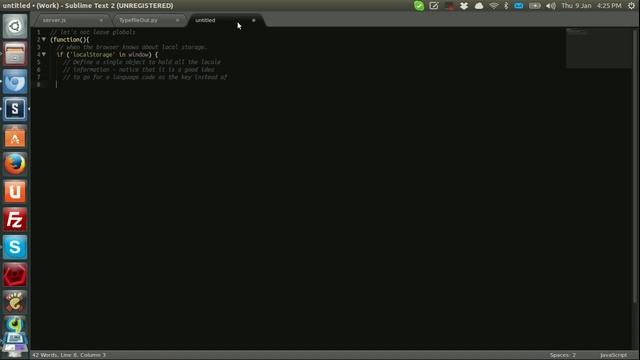Image resolution: width=640 pixels, height=360 pixels.
Task: Open the Ubuntu Dash home launcher
Action: pyautogui.click(x=15, y=26)
